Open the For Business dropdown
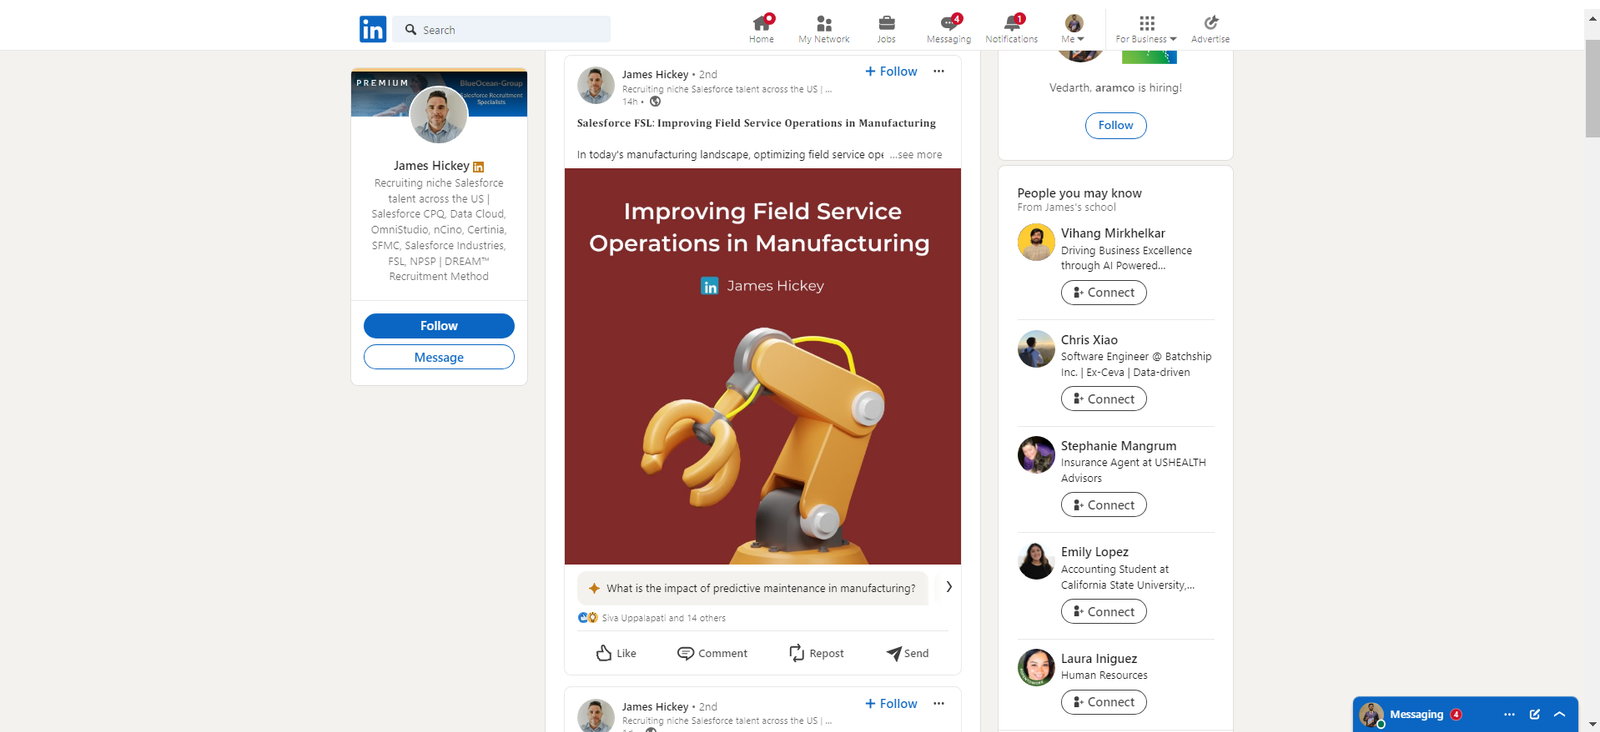 [x=1146, y=28]
